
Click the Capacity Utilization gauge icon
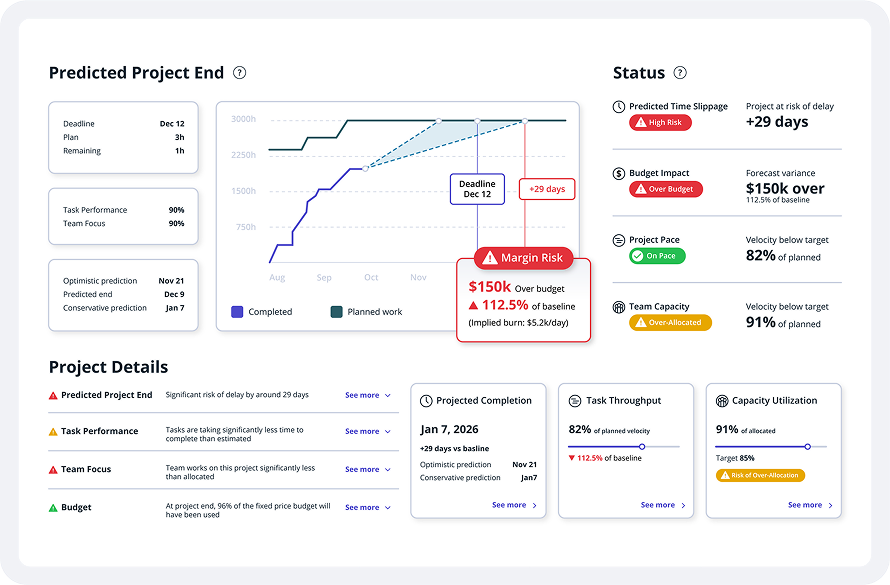point(720,401)
